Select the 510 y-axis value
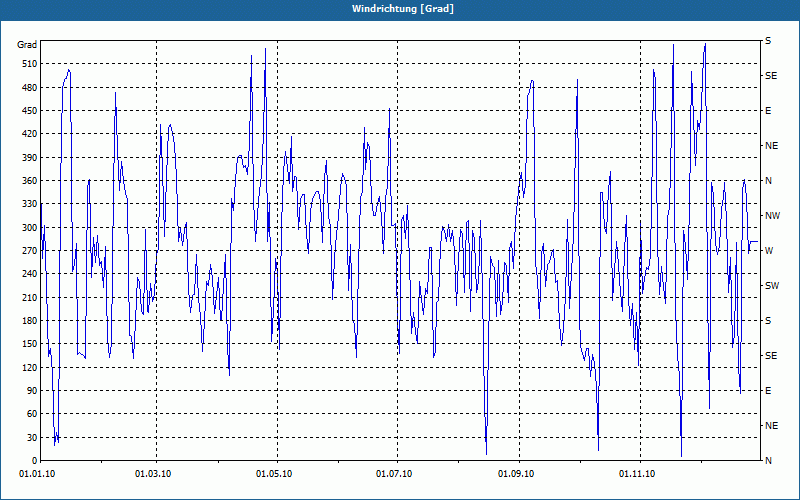 coord(30,64)
